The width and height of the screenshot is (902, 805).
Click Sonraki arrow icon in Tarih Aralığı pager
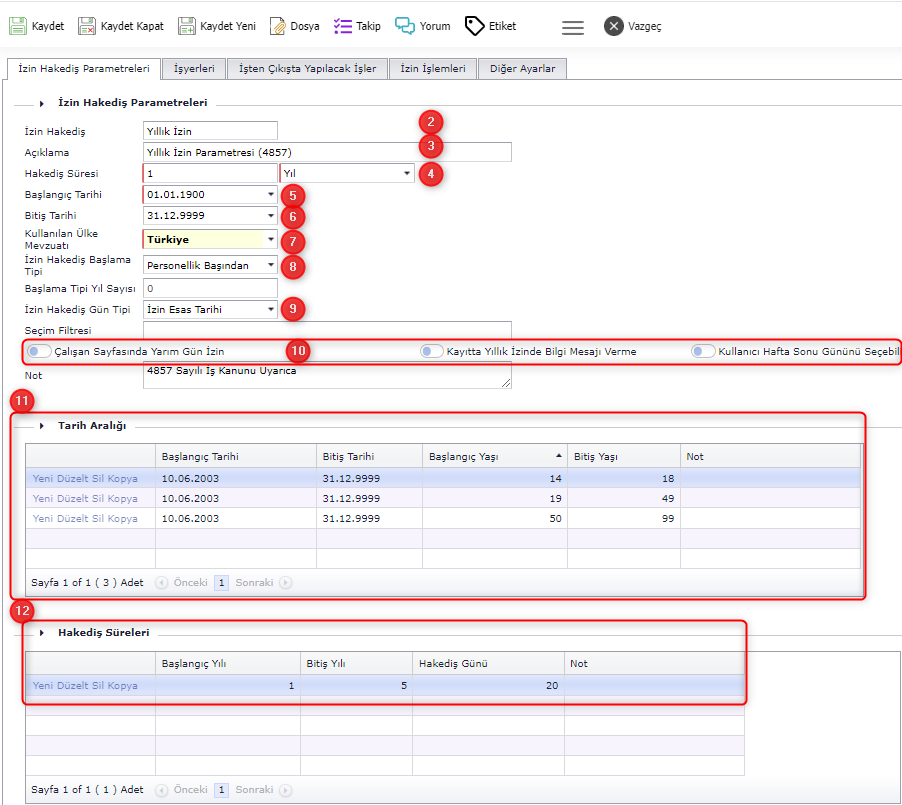click(x=285, y=583)
